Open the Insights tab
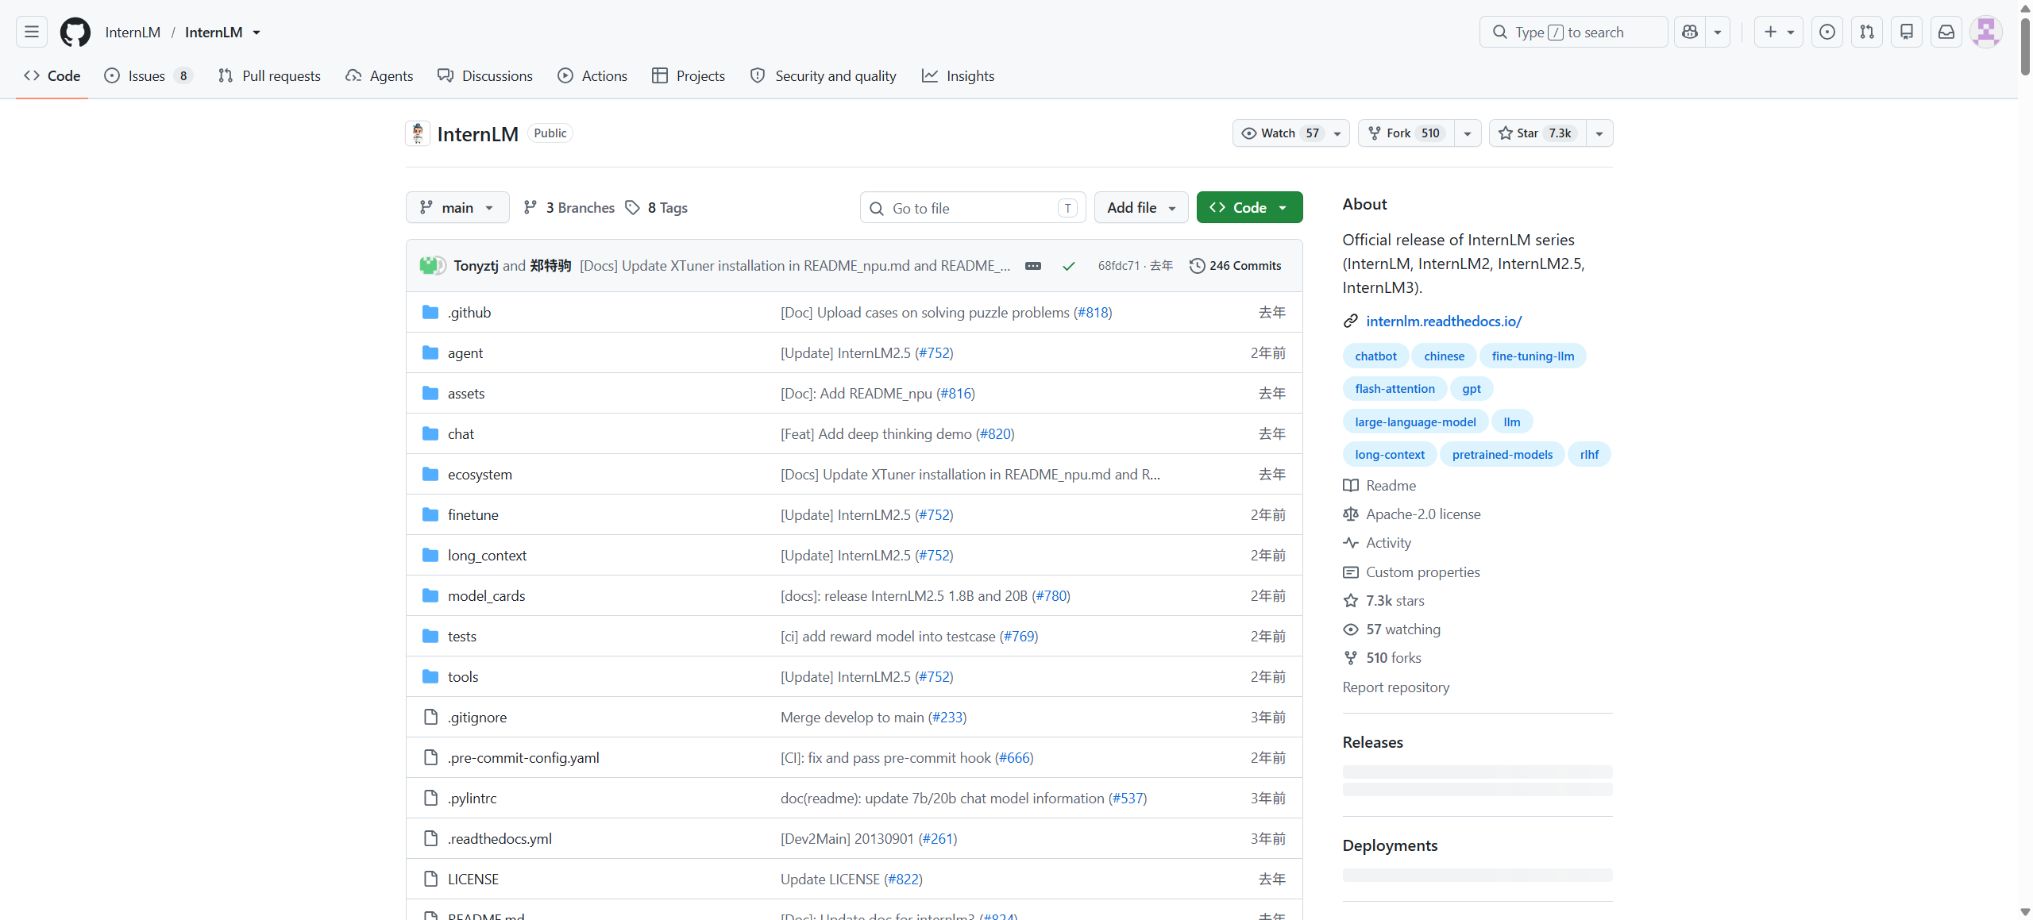This screenshot has width=2033, height=920. pos(958,76)
